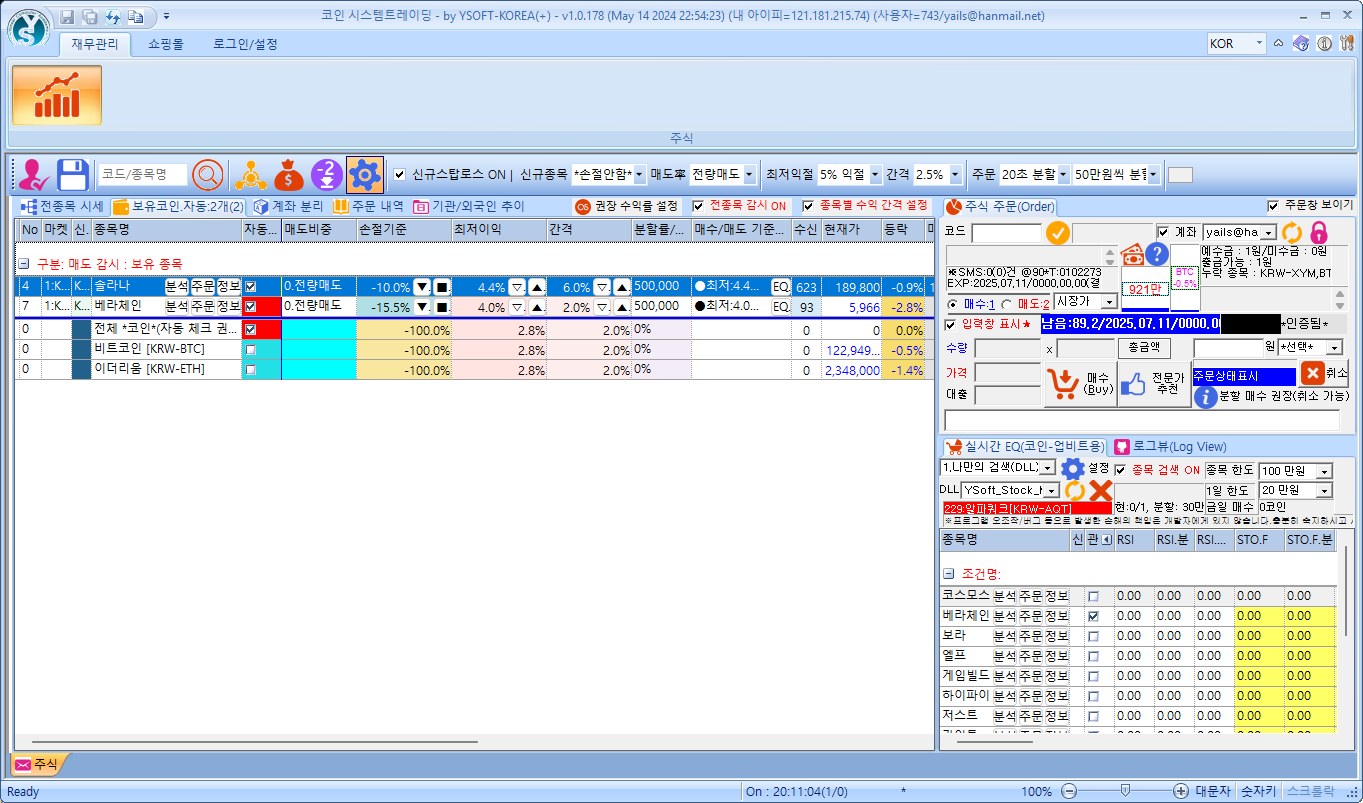The height and width of the screenshot is (803, 1363).
Task: Toggle the 신규스탑로스 ON checkbox
Action: coord(400,175)
